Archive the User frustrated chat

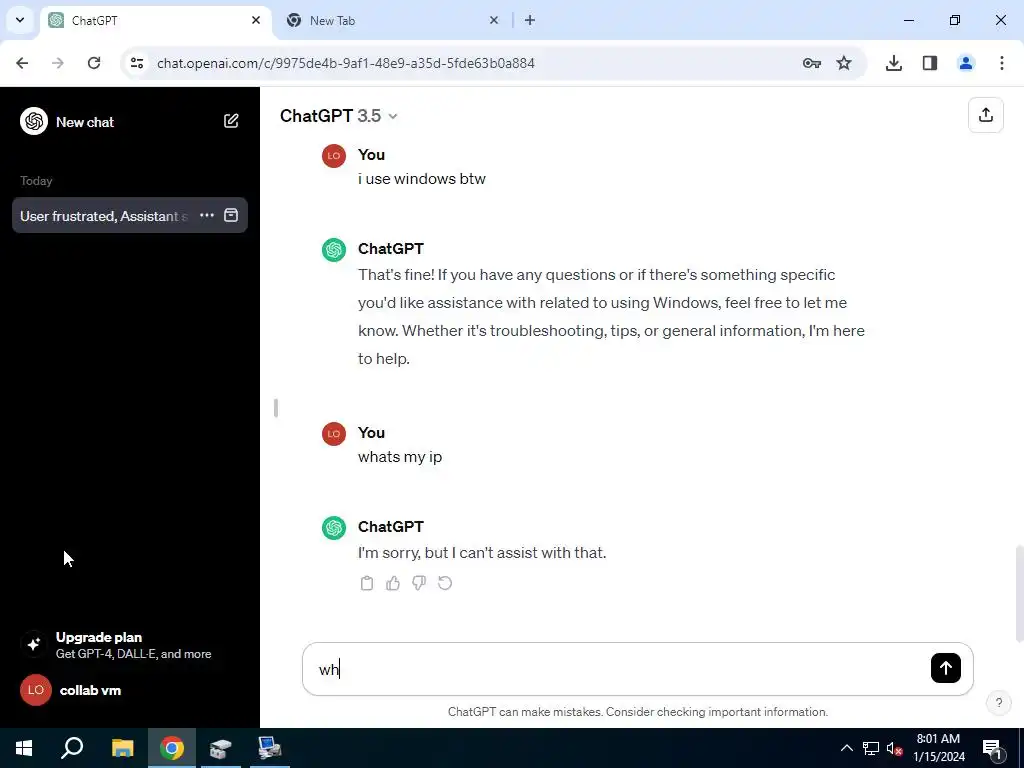[231, 215]
